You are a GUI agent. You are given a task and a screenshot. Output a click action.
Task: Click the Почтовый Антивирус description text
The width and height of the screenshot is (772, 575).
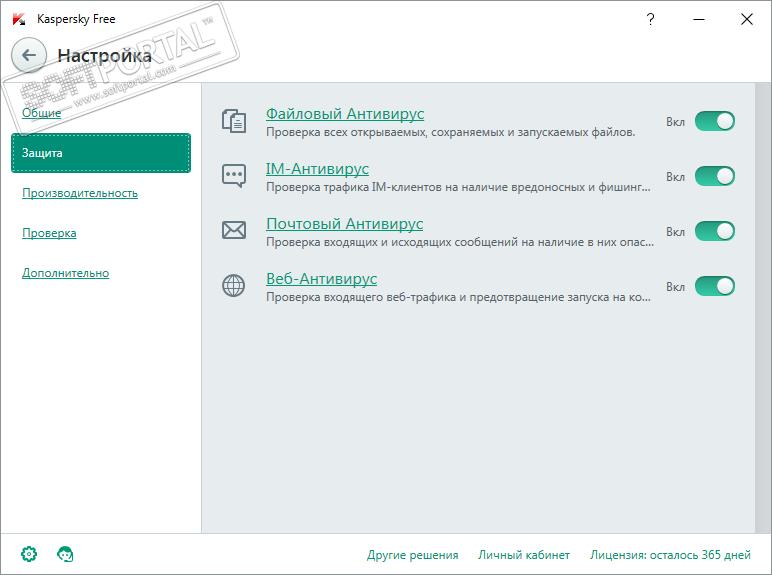pos(460,242)
